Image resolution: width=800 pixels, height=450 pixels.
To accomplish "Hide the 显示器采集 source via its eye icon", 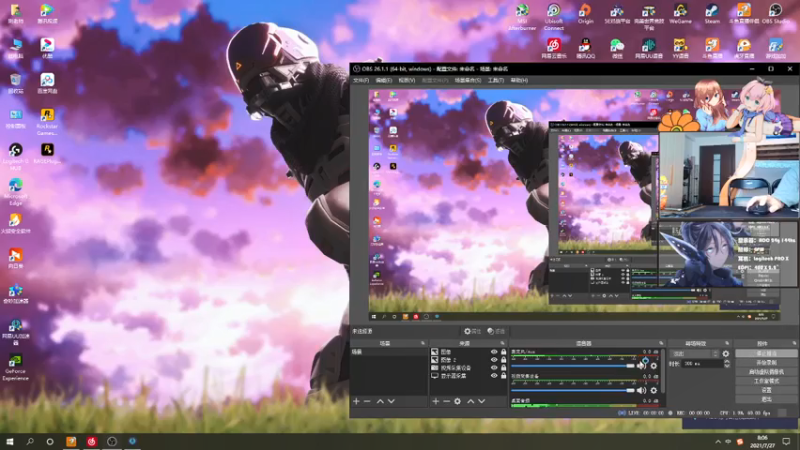I will tap(494, 376).
